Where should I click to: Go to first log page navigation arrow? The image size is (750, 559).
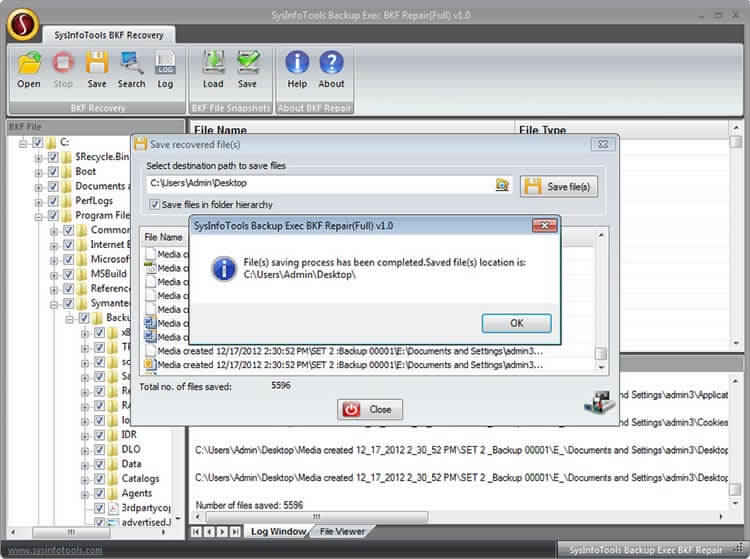pos(196,532)
